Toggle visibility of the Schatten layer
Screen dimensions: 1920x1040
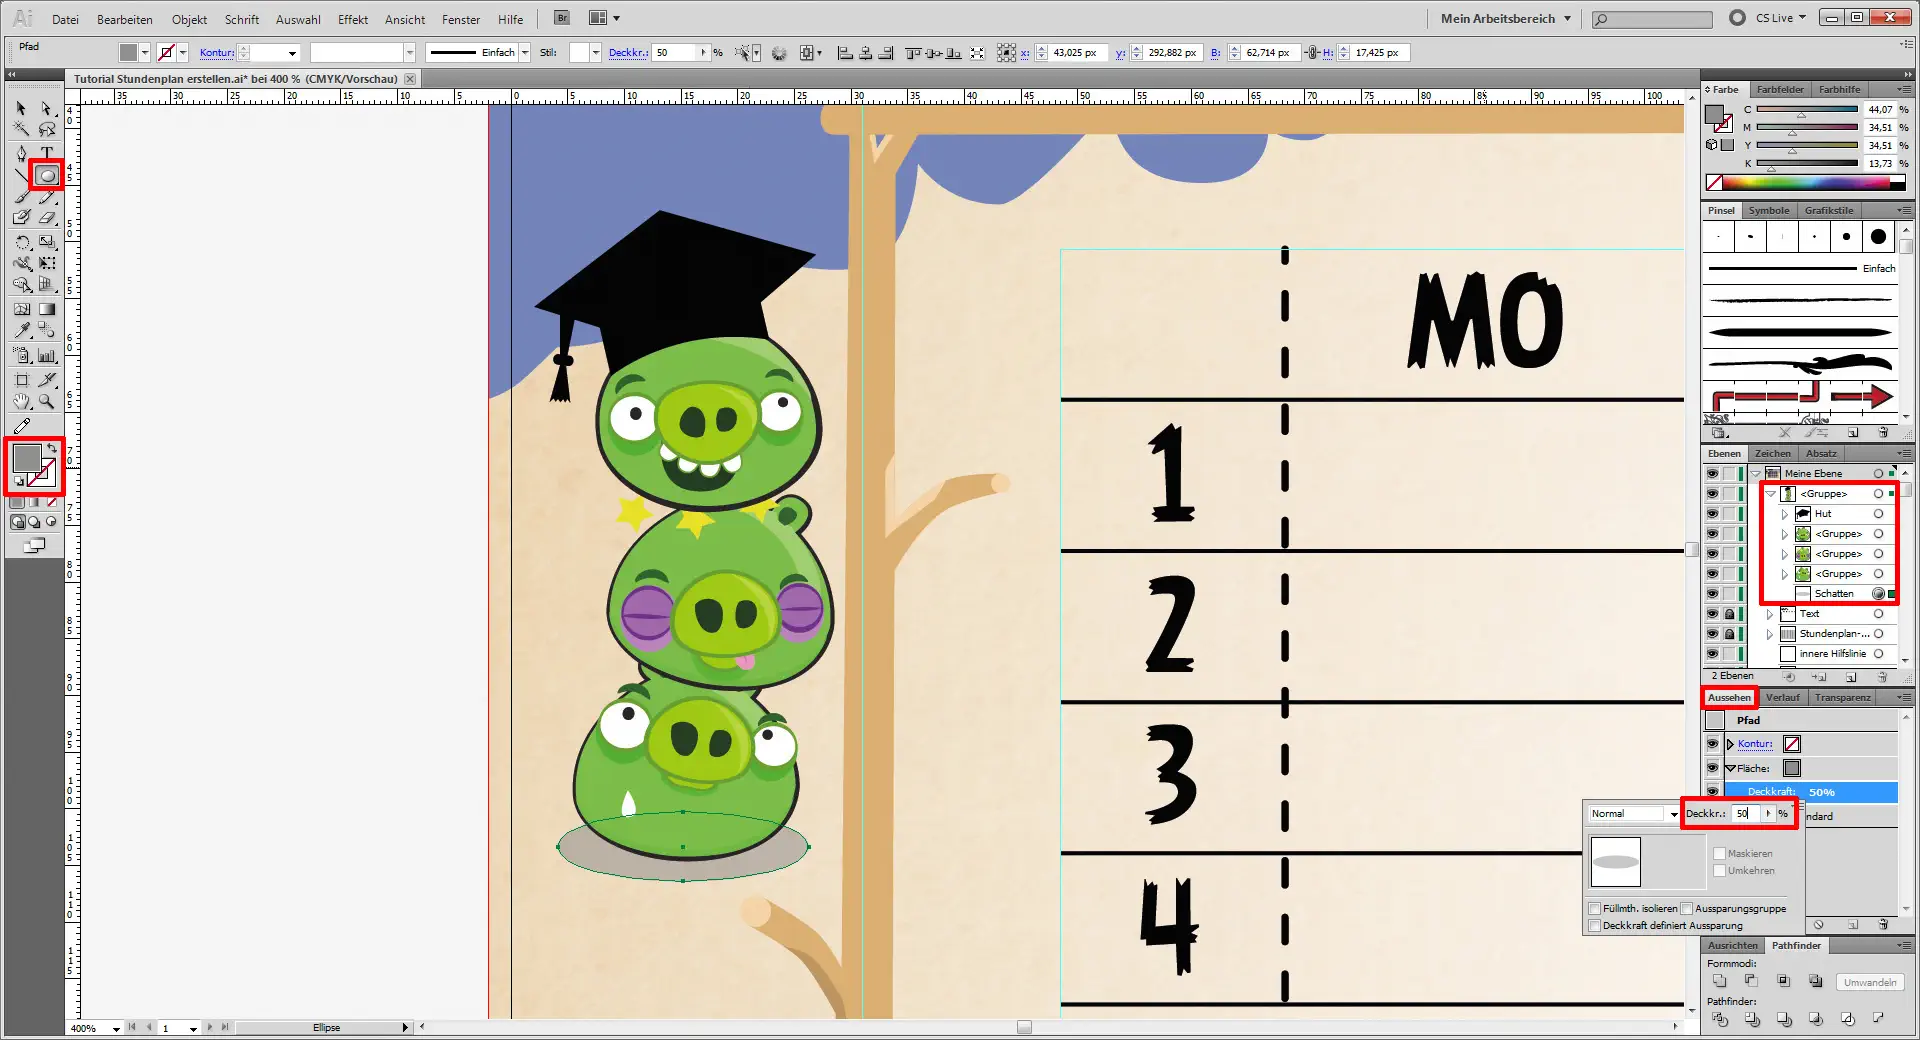[1712, 594]
